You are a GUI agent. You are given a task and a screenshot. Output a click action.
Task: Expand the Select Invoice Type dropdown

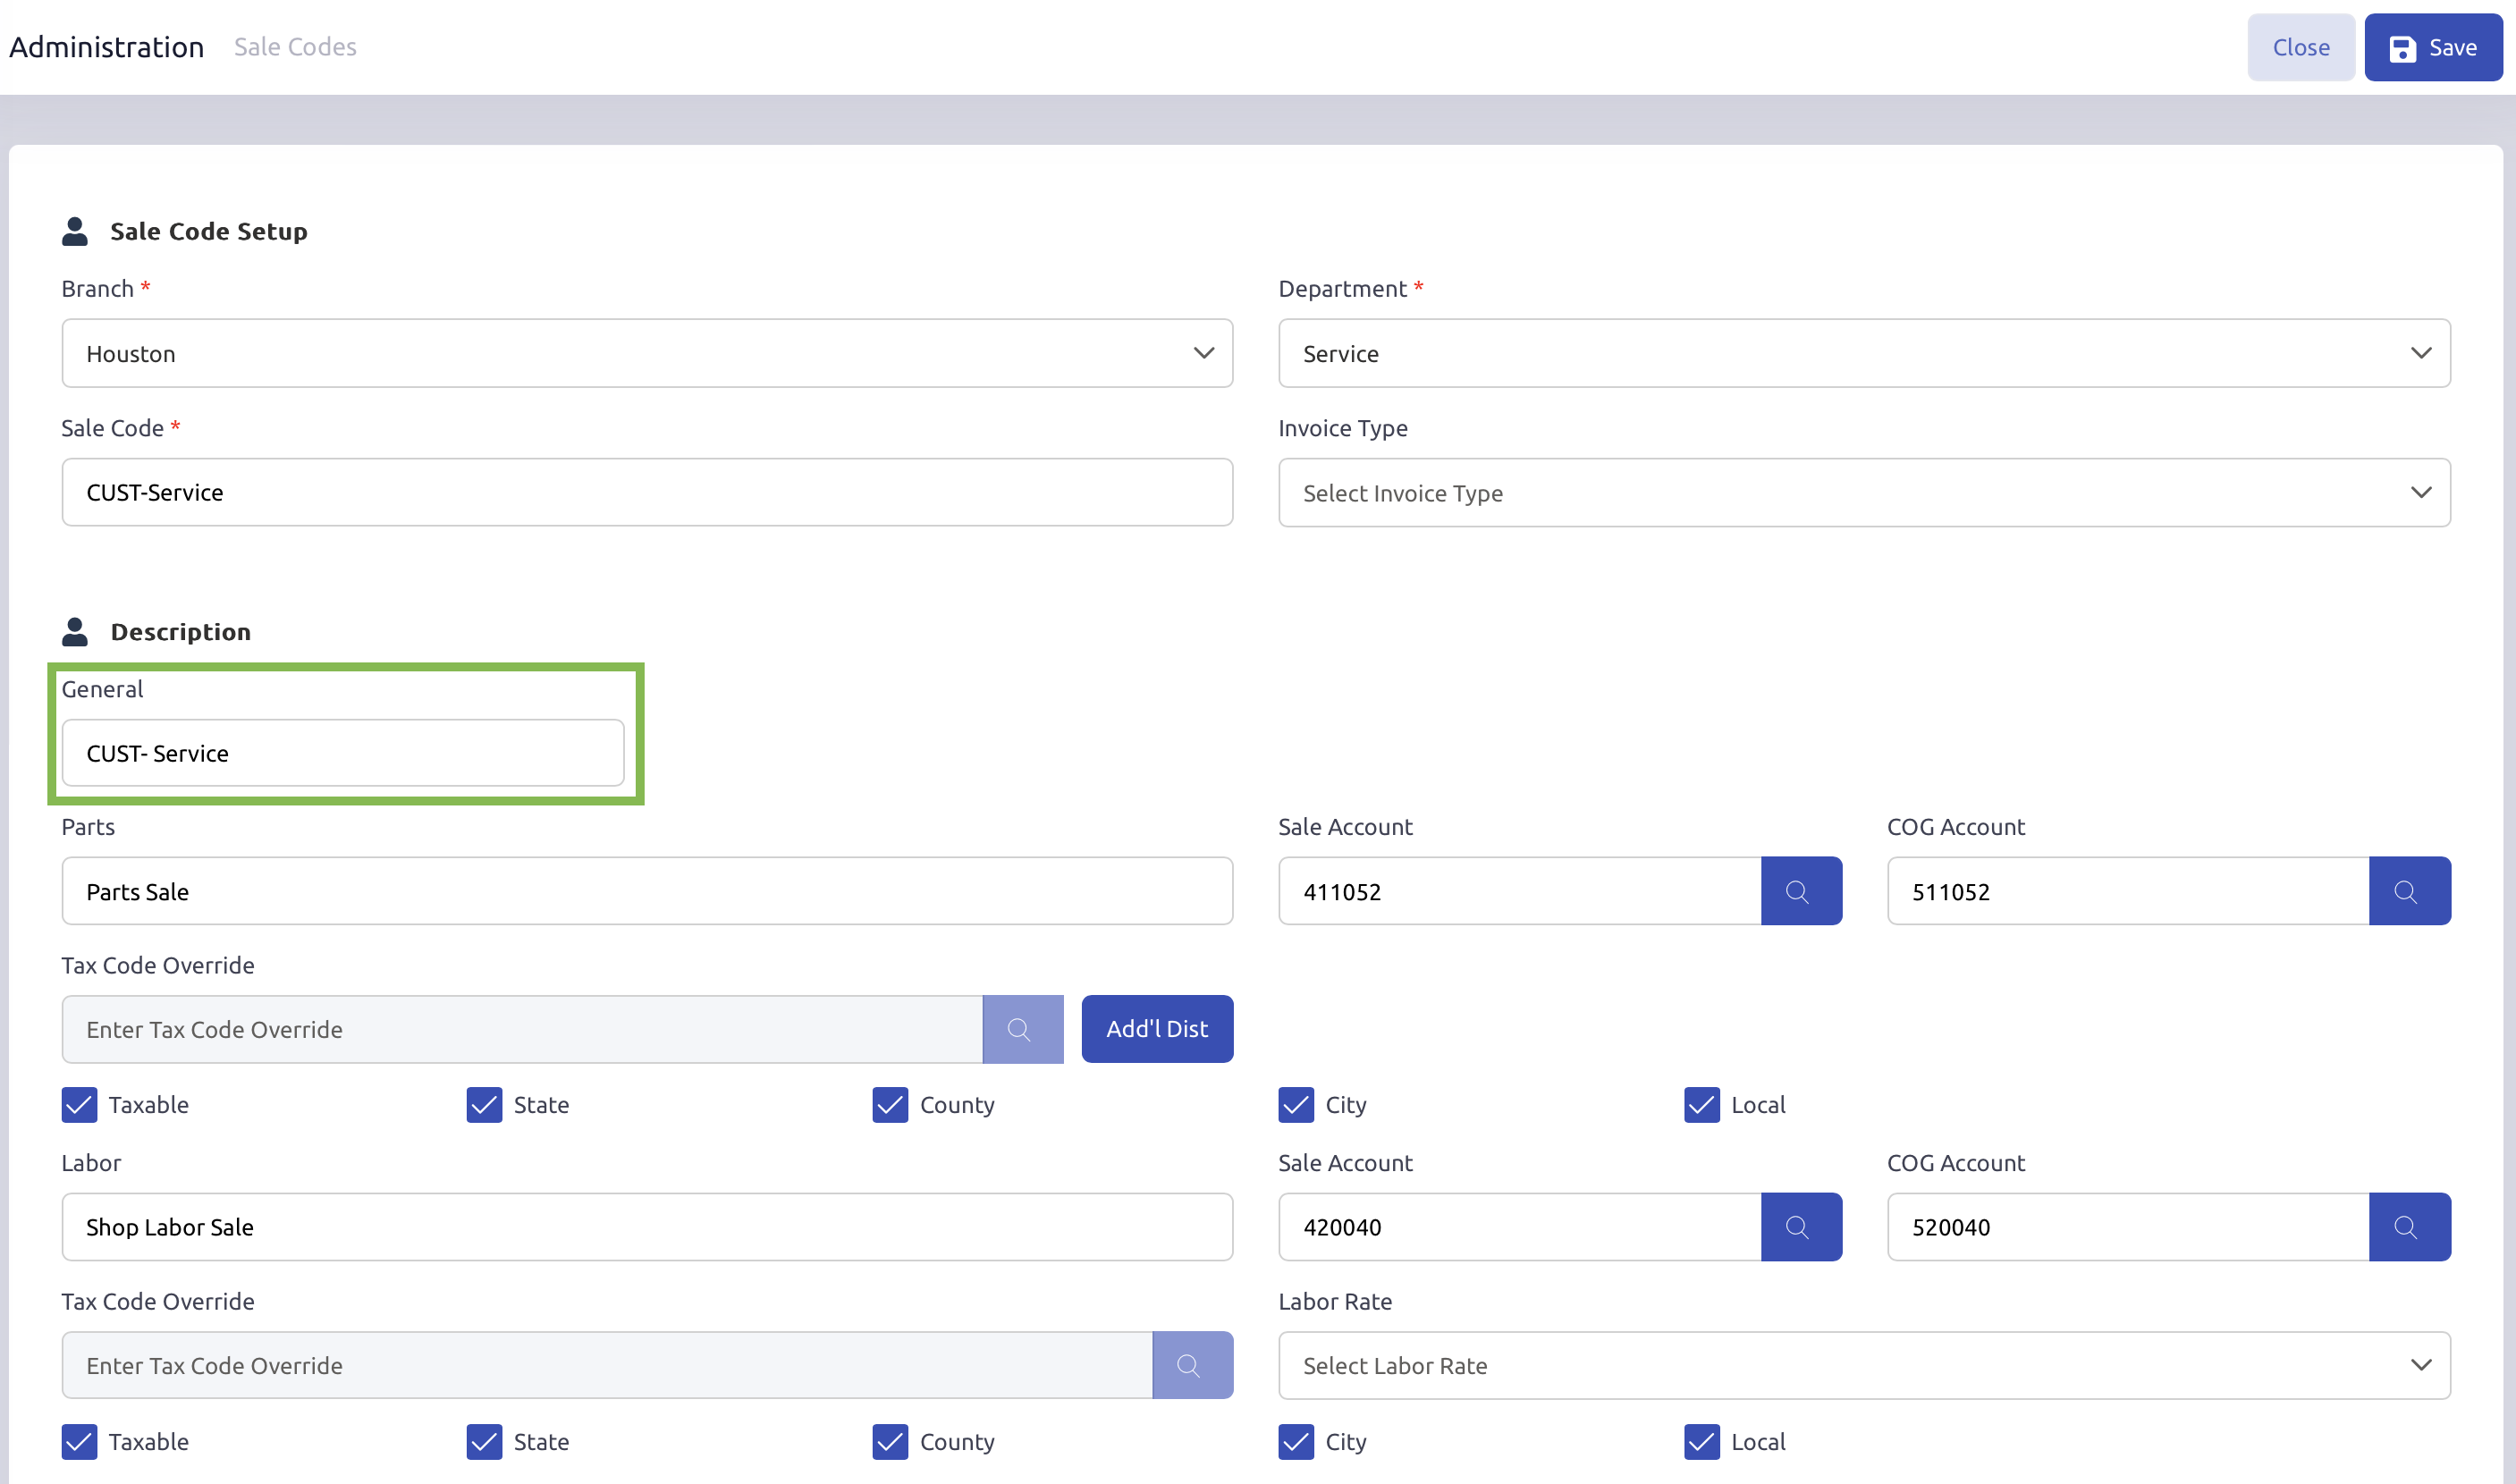click(1863, 493)
